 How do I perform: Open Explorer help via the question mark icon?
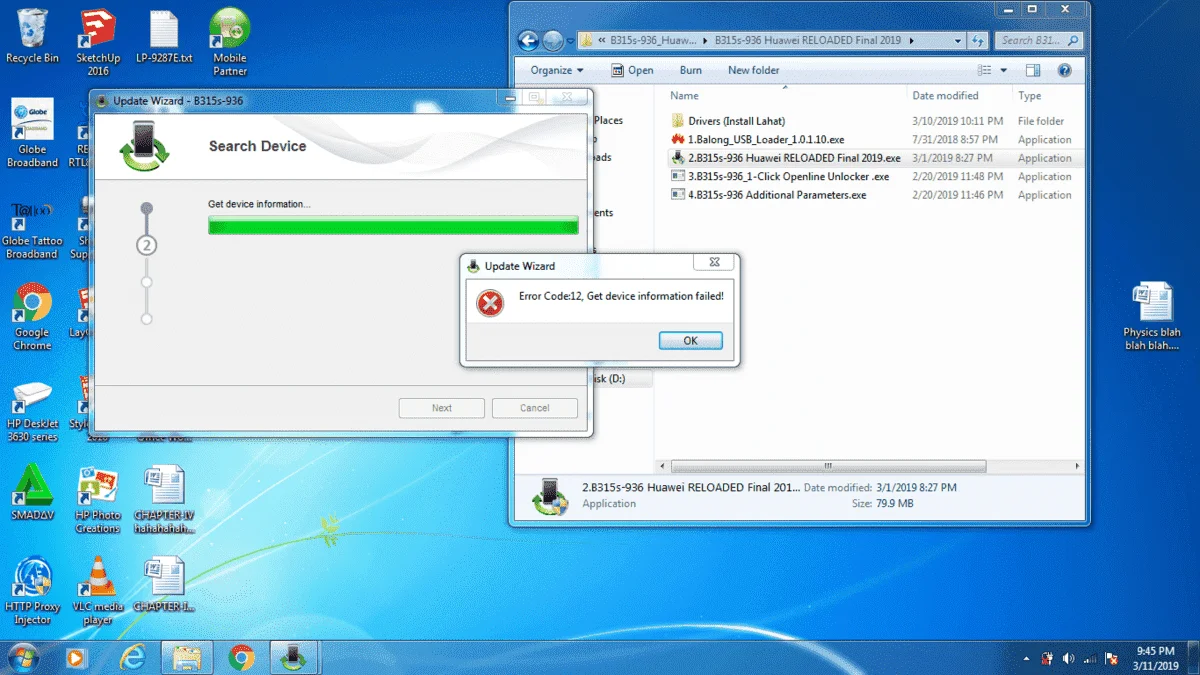pos(1065,70)
